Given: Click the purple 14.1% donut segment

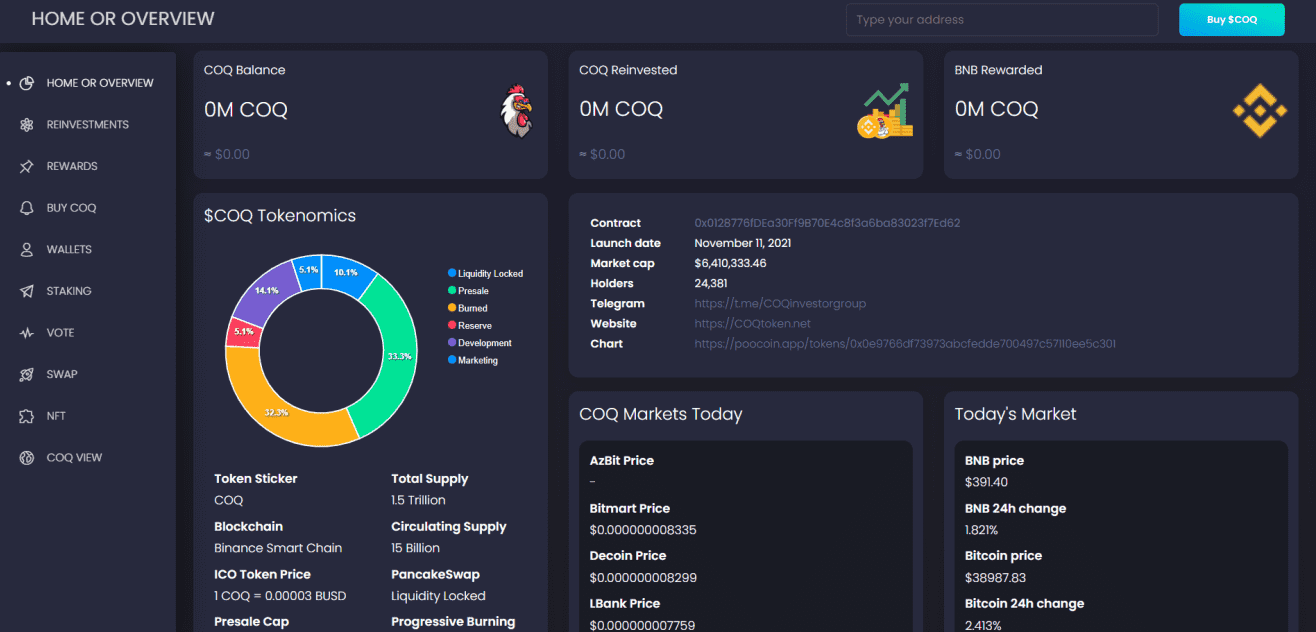Looking at the screenshot, I should point(265,292).
